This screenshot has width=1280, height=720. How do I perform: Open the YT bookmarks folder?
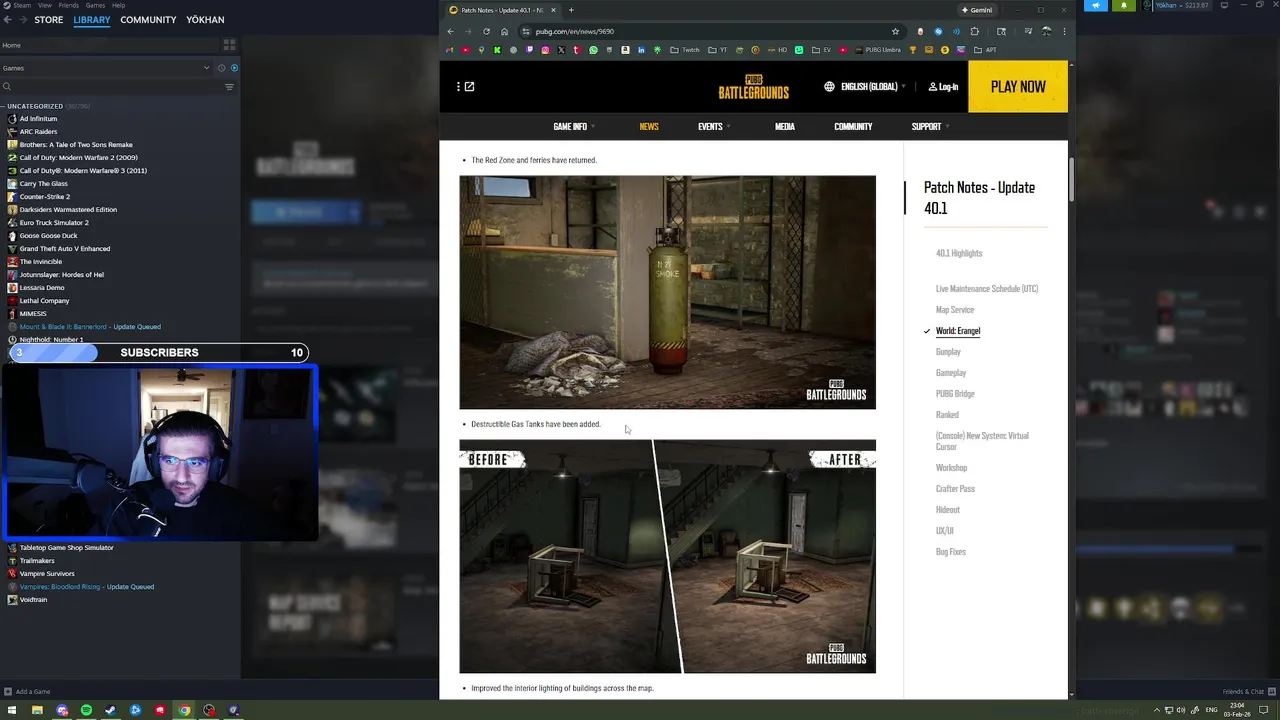(x=718, y=50)
